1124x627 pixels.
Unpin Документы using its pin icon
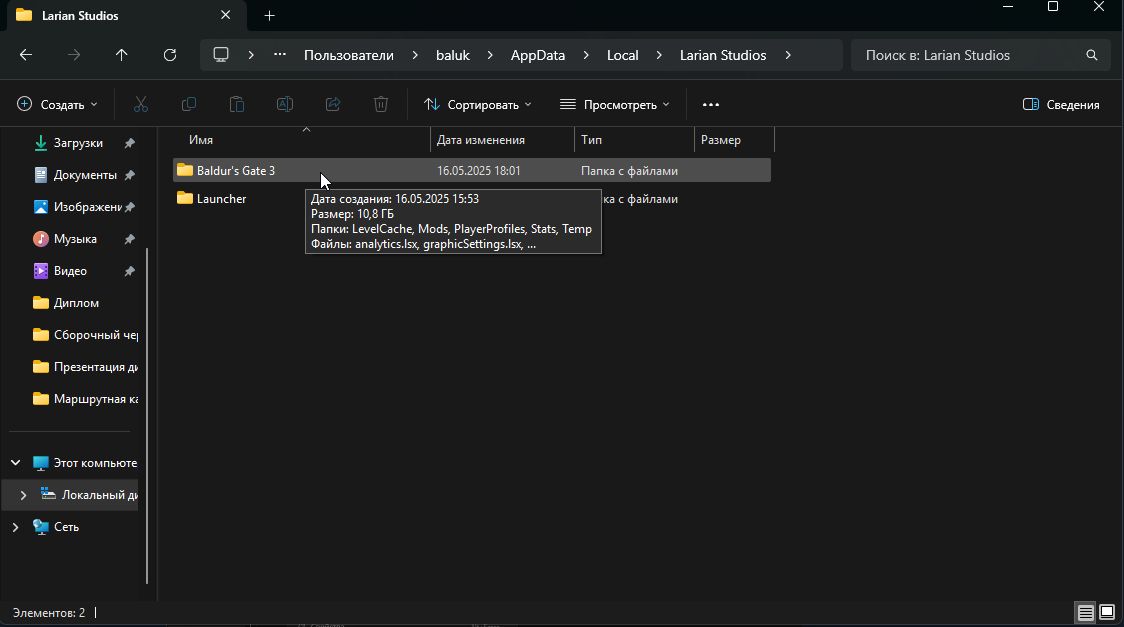click(x=129, y=175)
